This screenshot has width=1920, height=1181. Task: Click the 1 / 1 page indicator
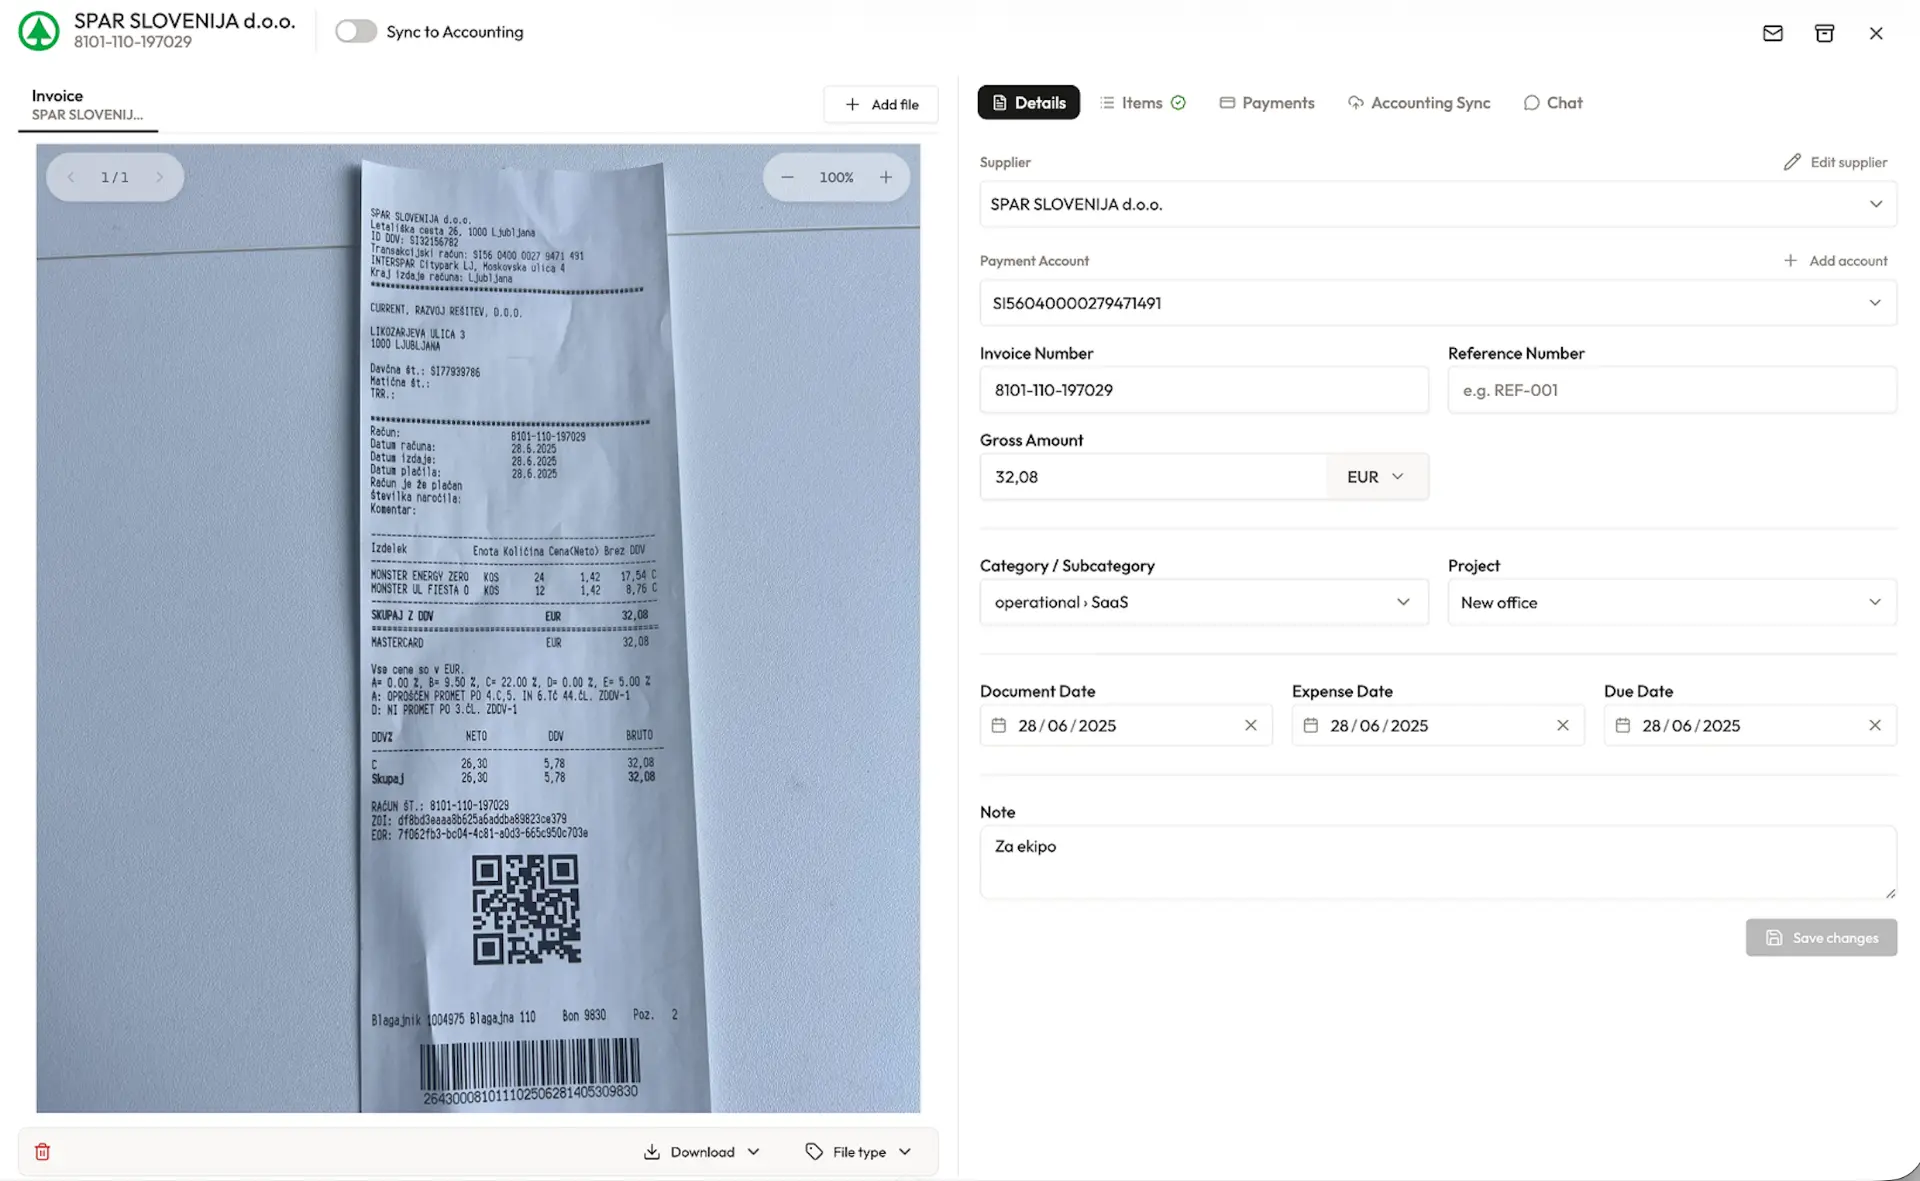point(115,177)
